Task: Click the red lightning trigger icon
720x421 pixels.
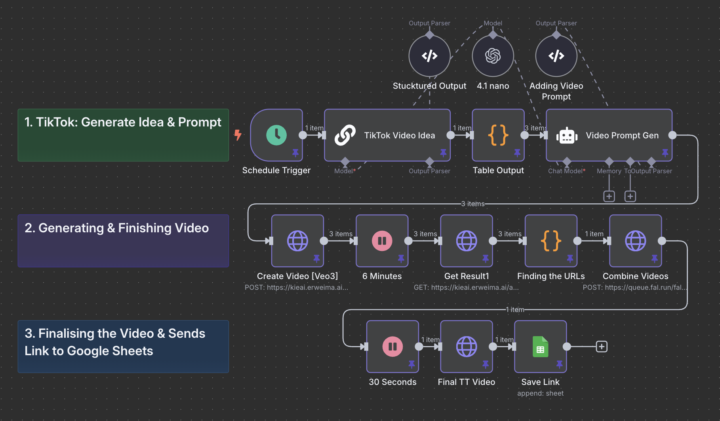Action: [x=238, y=135]
